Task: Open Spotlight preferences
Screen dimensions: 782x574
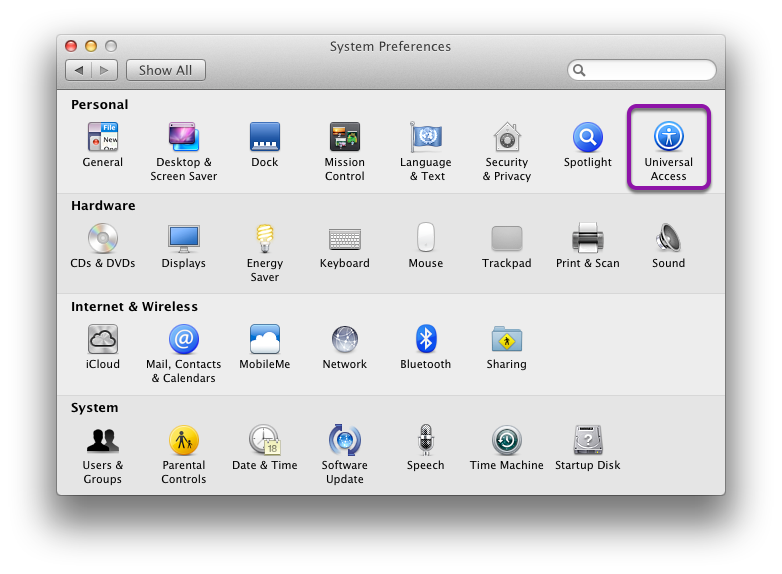Action: [587, 145]
